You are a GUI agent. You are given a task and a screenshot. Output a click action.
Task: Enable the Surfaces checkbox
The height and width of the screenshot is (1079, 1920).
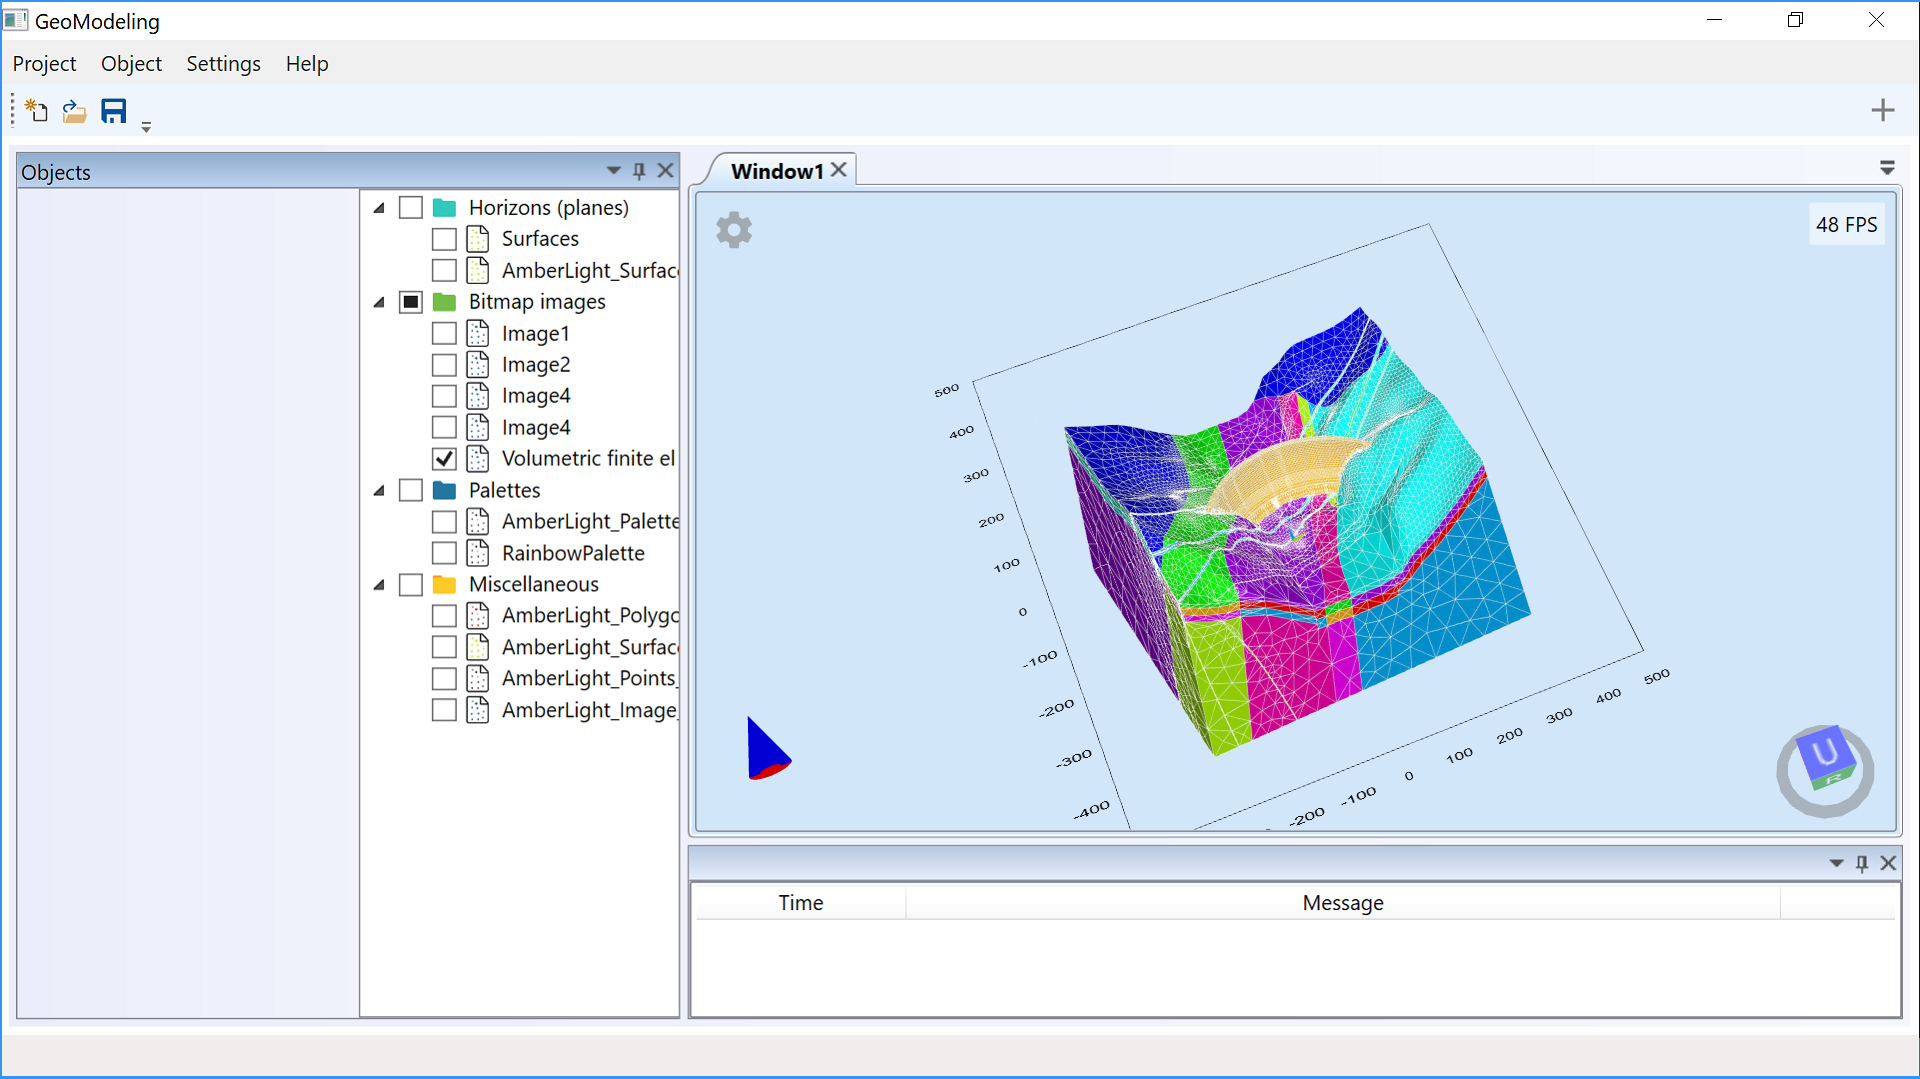444,240
